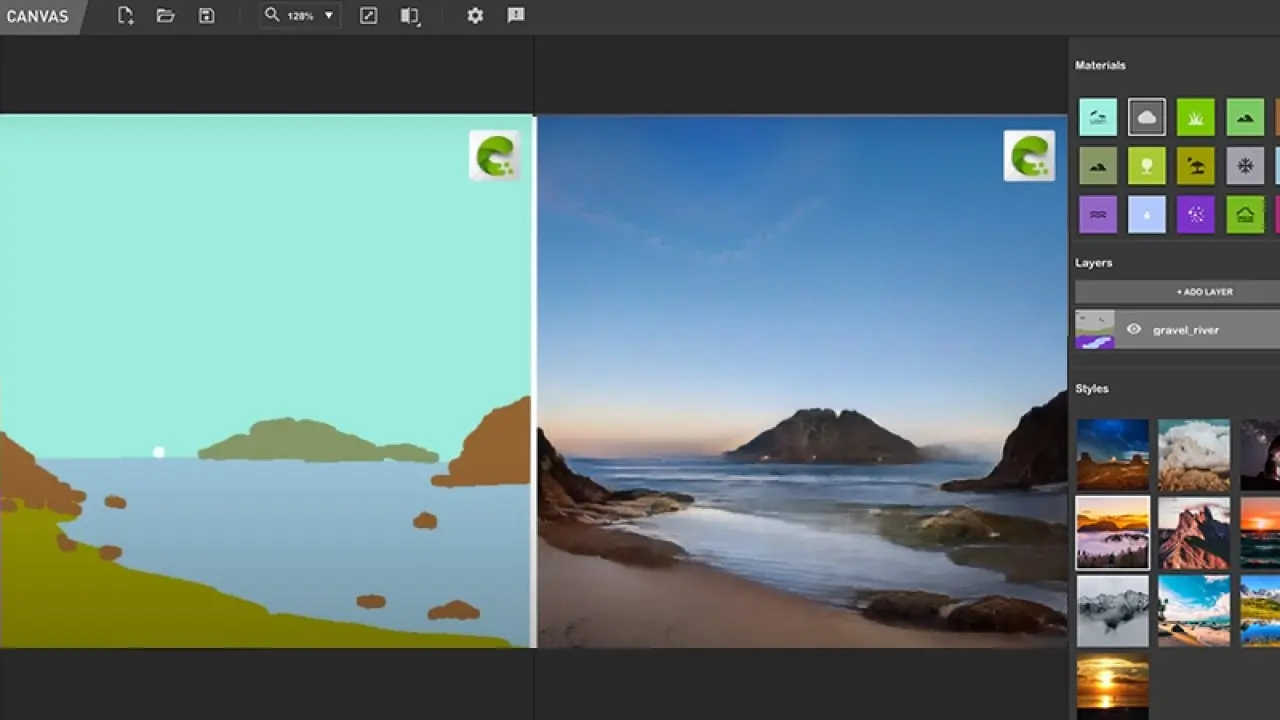This screenshot has height=720, width=1280.
Task: Click the fit-to-window icon
Action: (x=368, y=16)
